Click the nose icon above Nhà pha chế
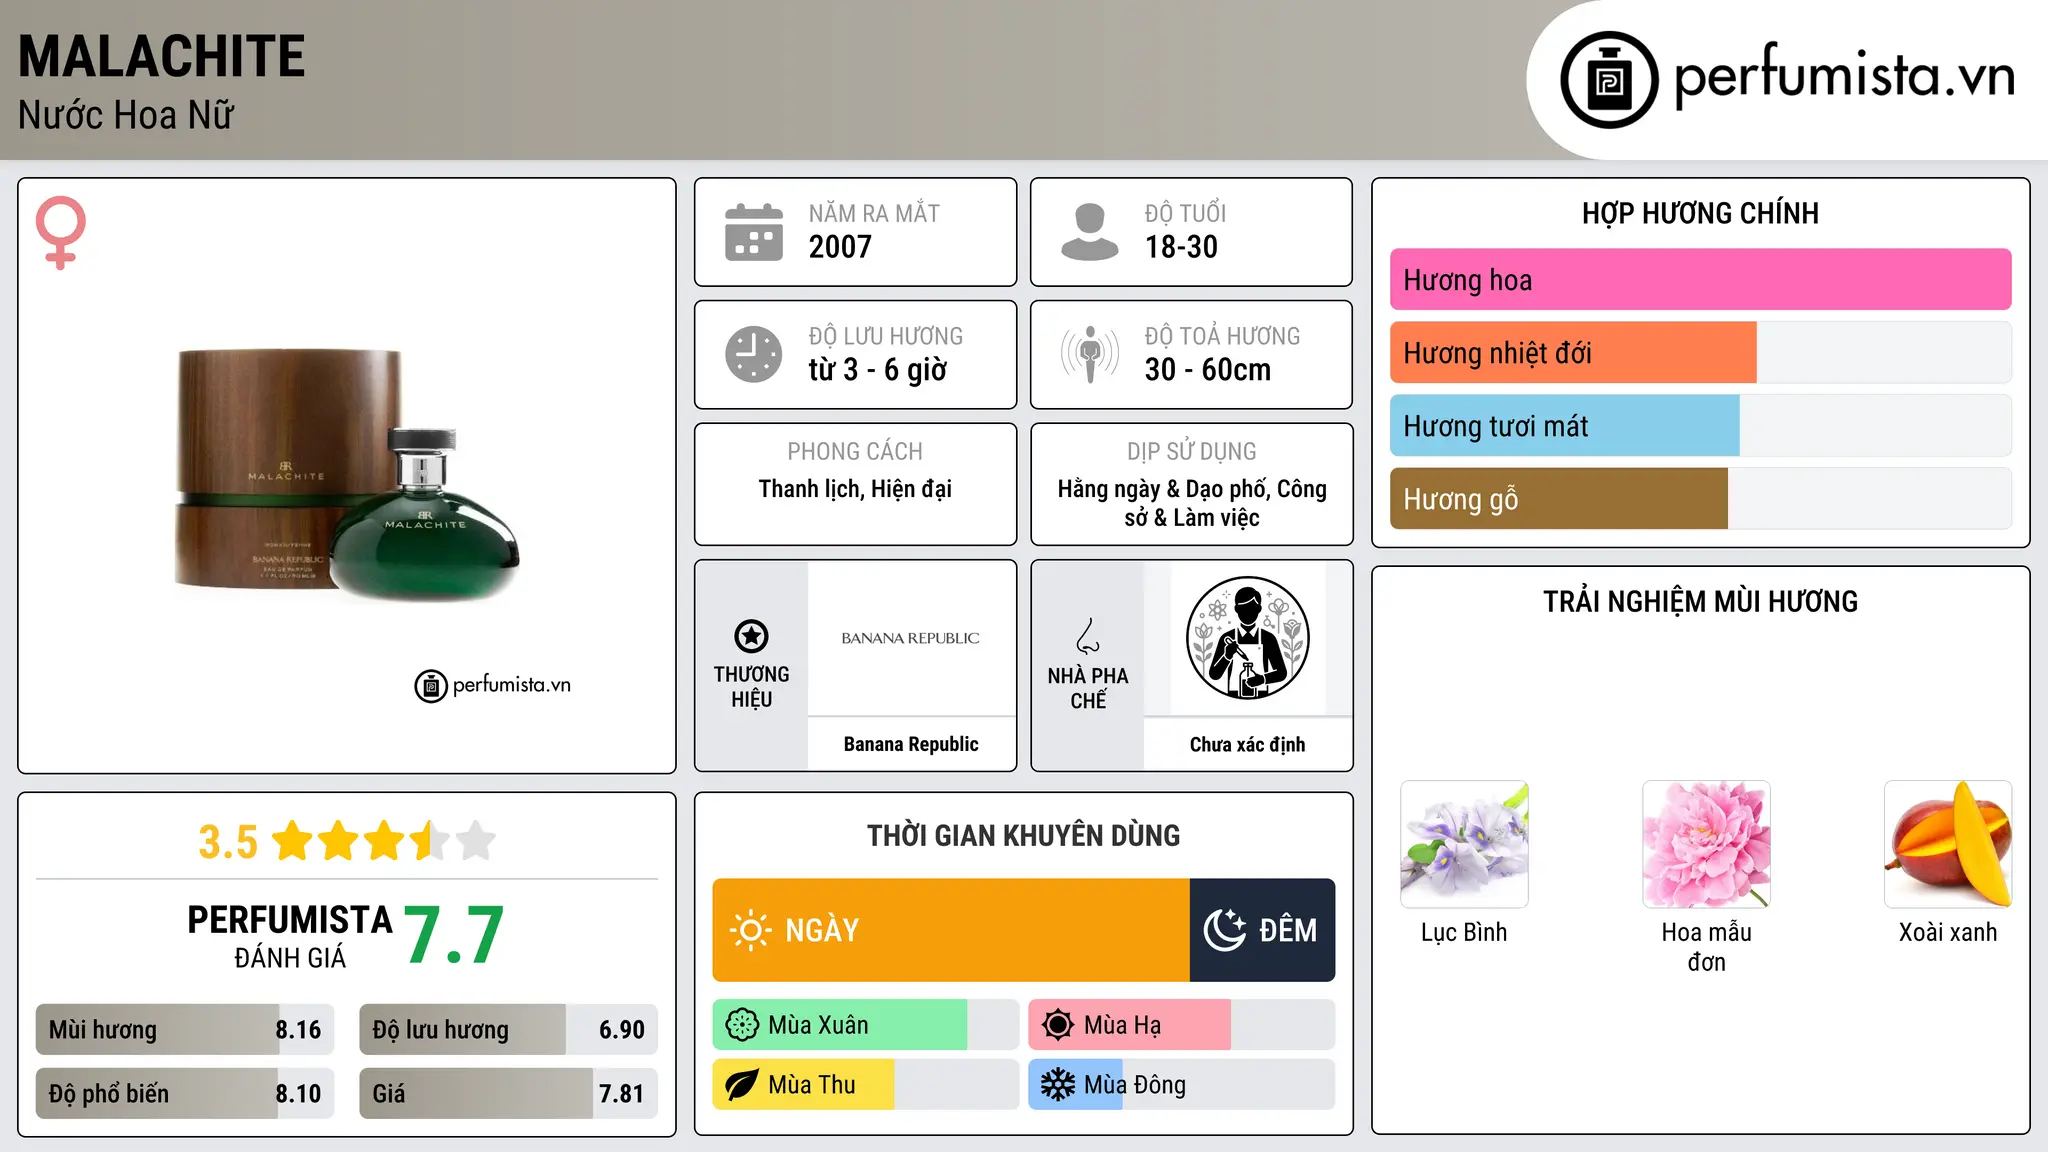 (1088, 636)
